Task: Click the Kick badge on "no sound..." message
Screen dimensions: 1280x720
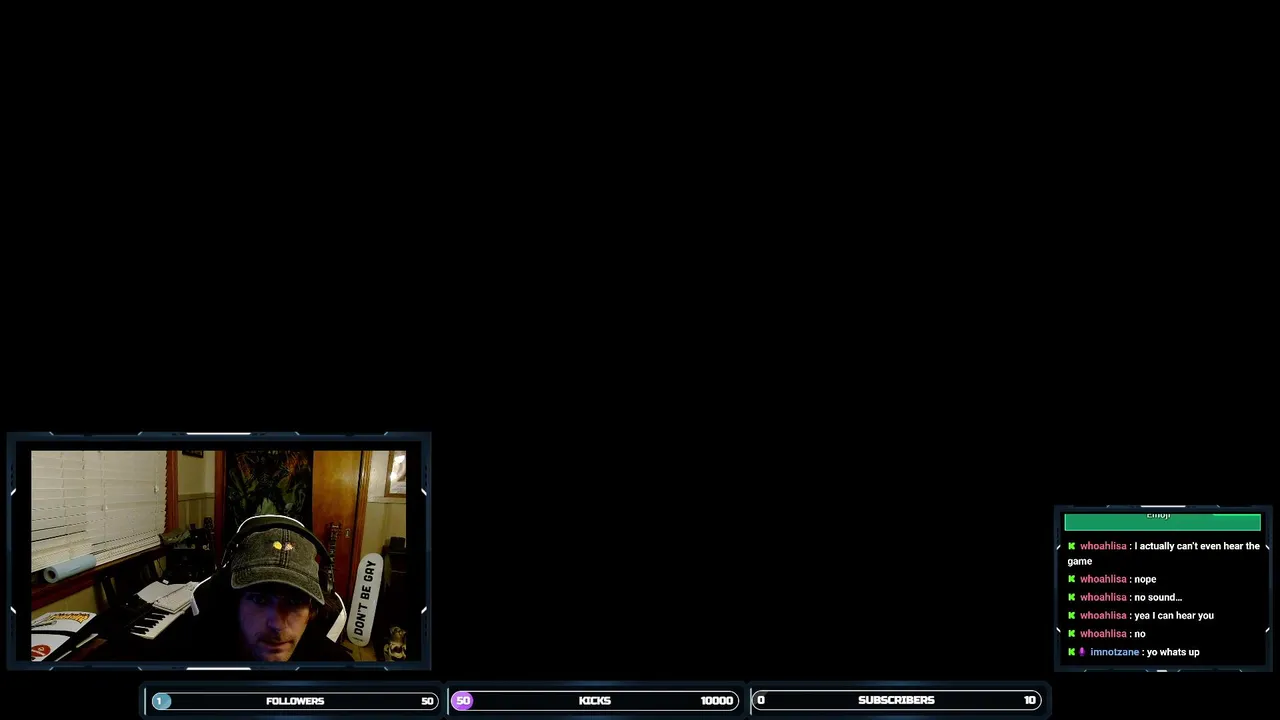Action: [x=1071, y=597]
